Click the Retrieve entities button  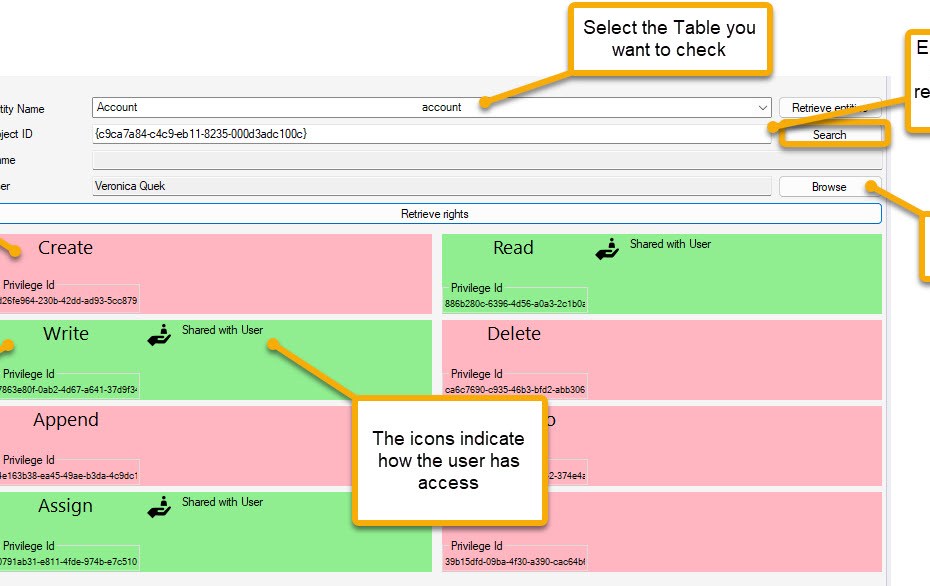tap(830, 107)
